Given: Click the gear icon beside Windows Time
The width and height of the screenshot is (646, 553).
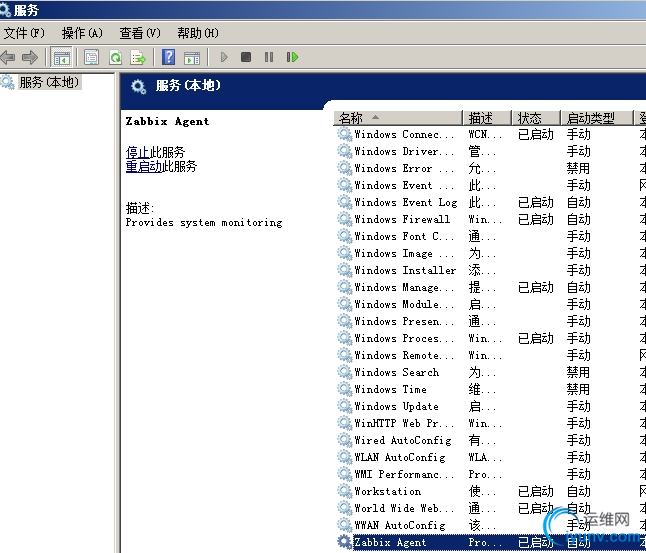Looking at the screenshot, I should point(344,389).
